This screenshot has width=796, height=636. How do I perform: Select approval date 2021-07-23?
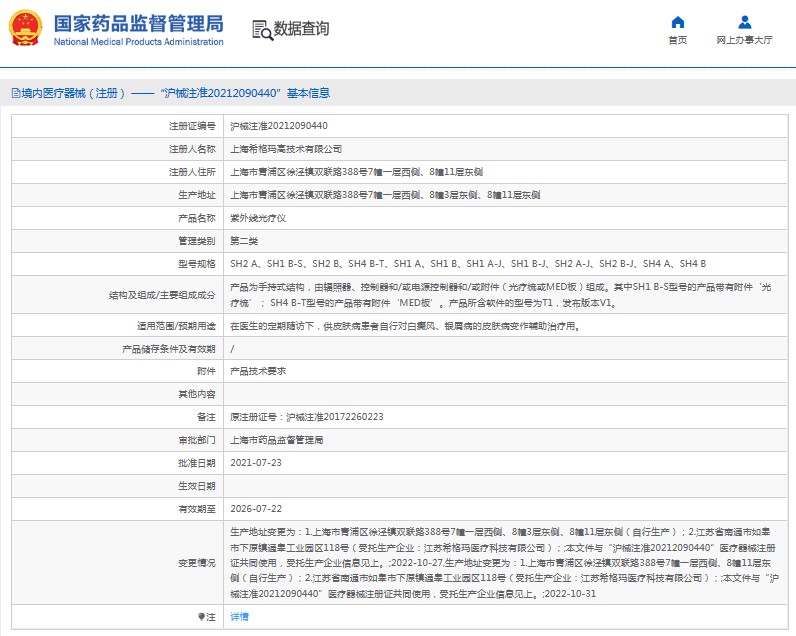[x=256, y=463]
